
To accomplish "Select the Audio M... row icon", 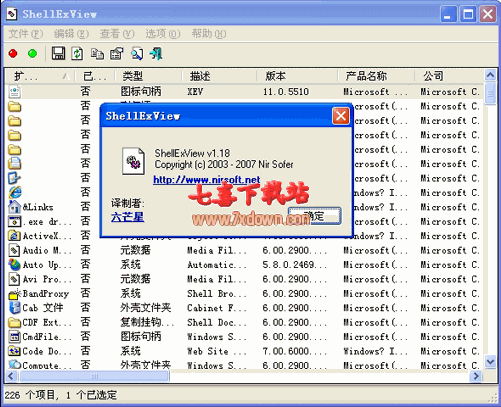I will point(14,250).
